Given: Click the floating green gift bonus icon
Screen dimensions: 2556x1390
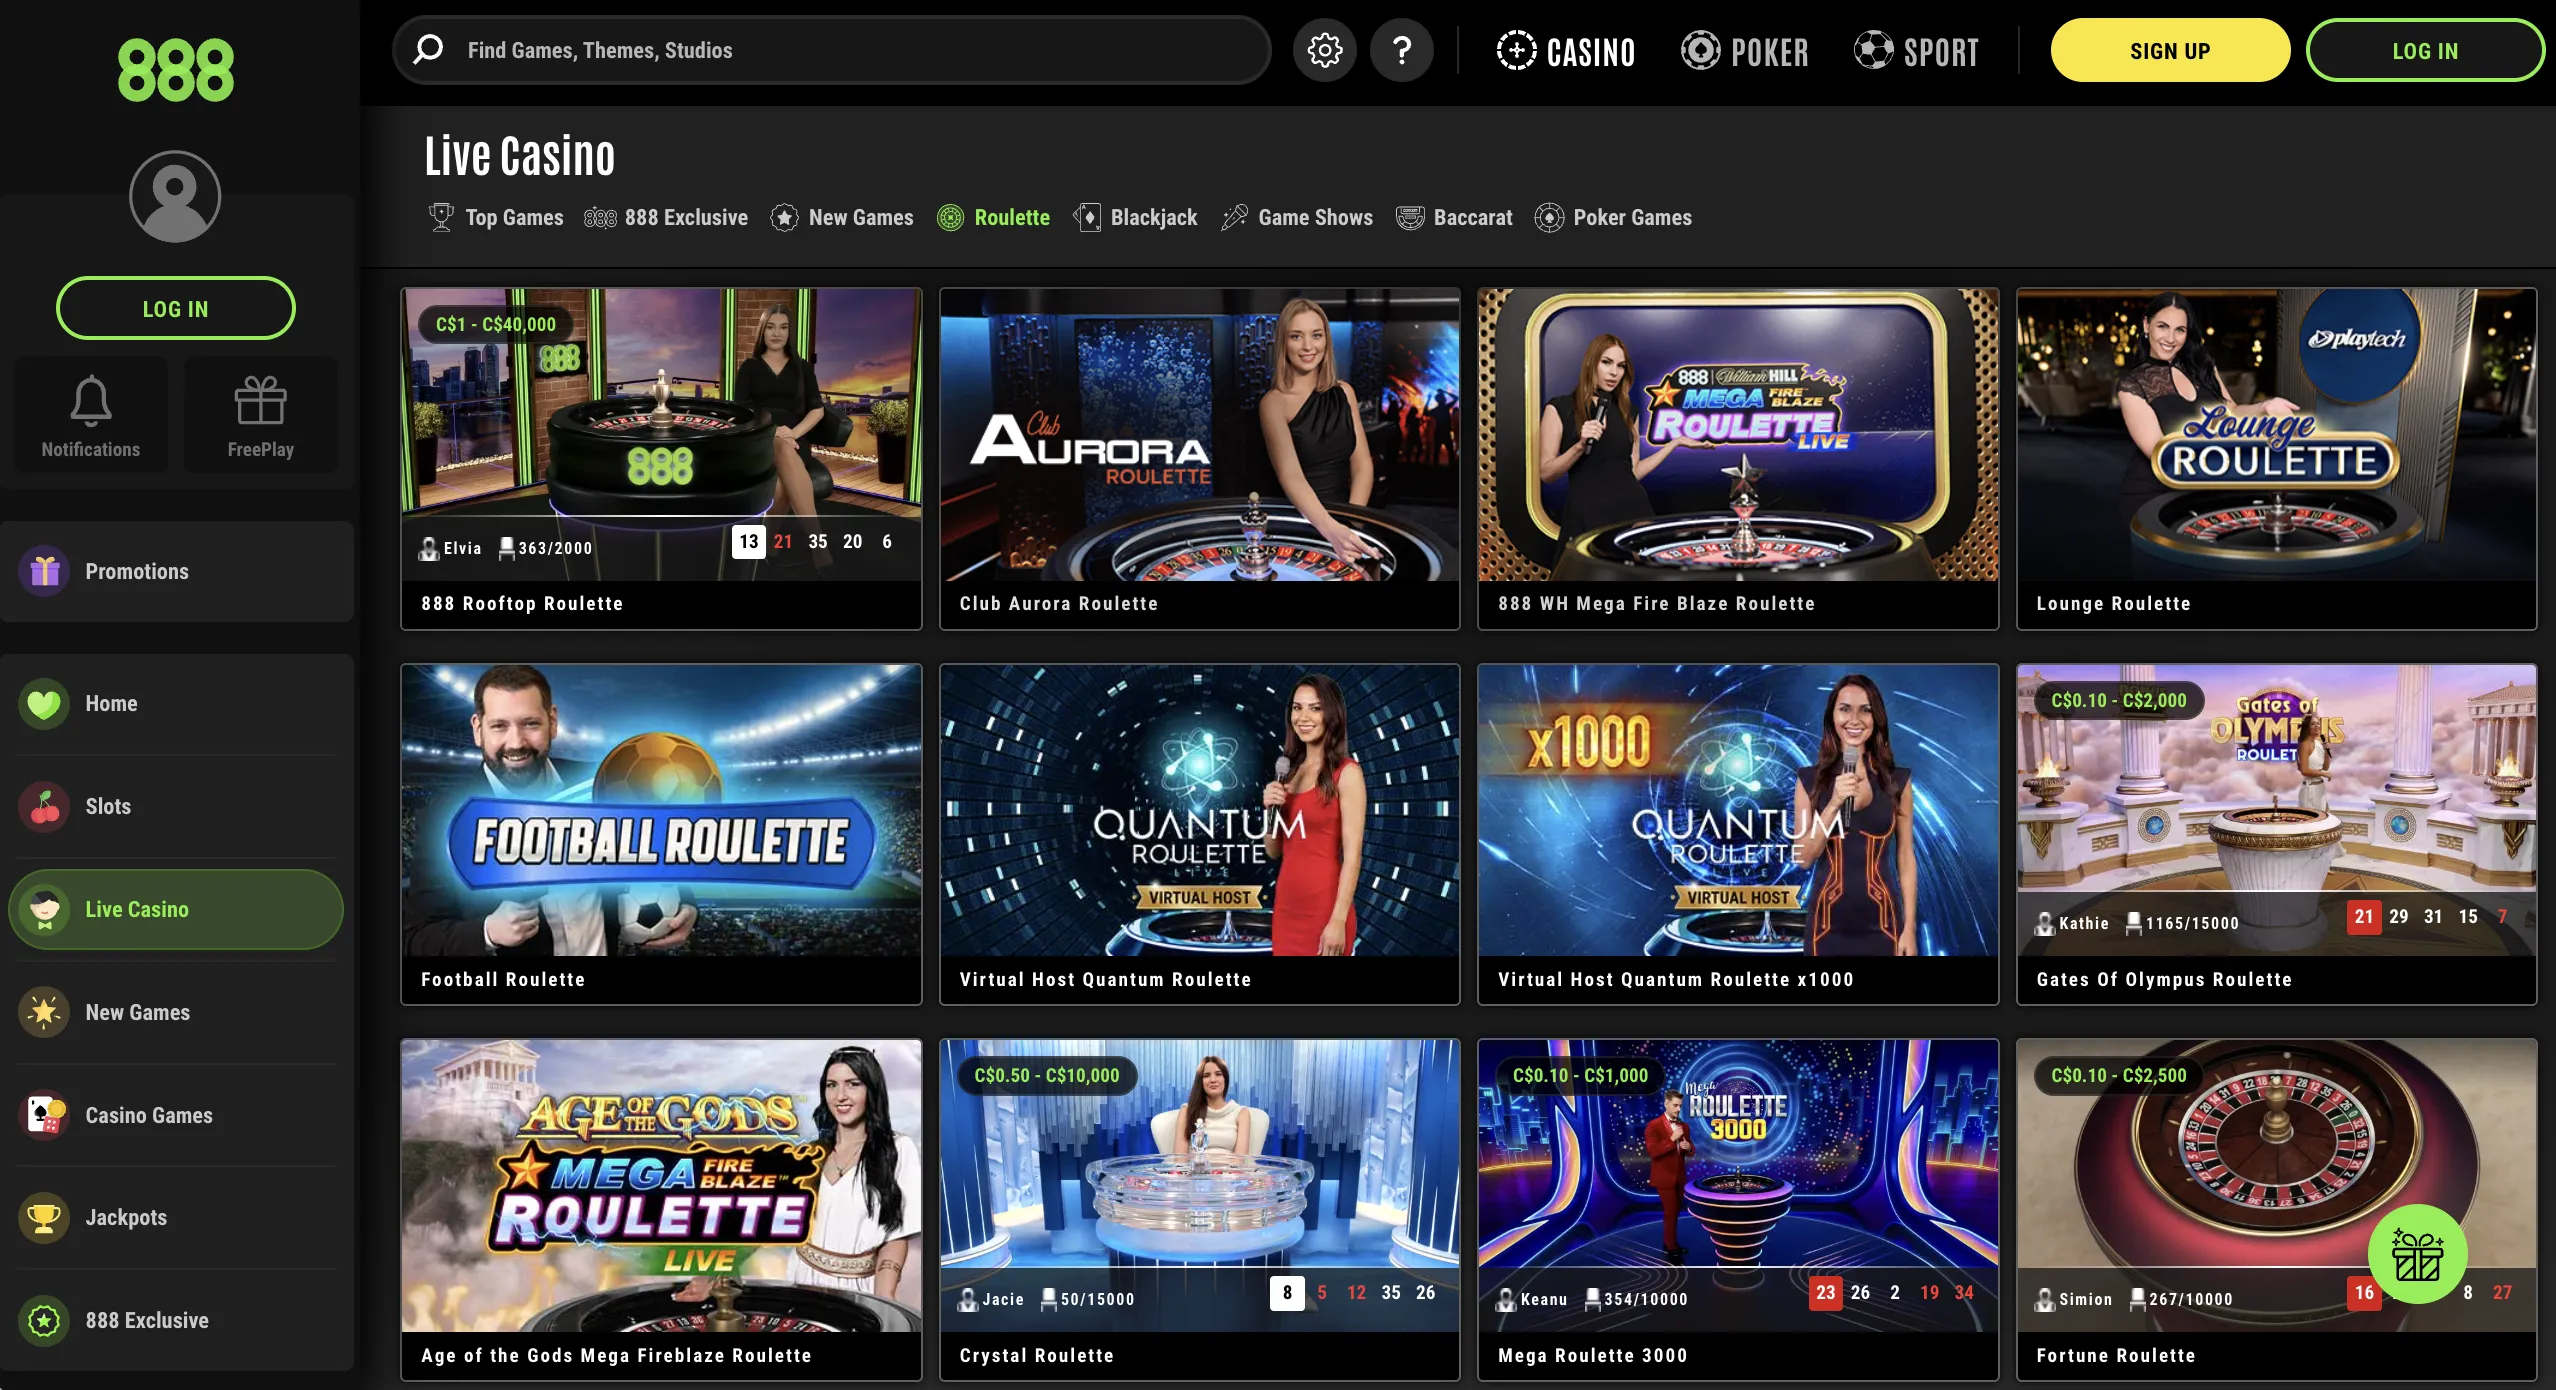Looking at the screenshot, I should [2417, 1254].
